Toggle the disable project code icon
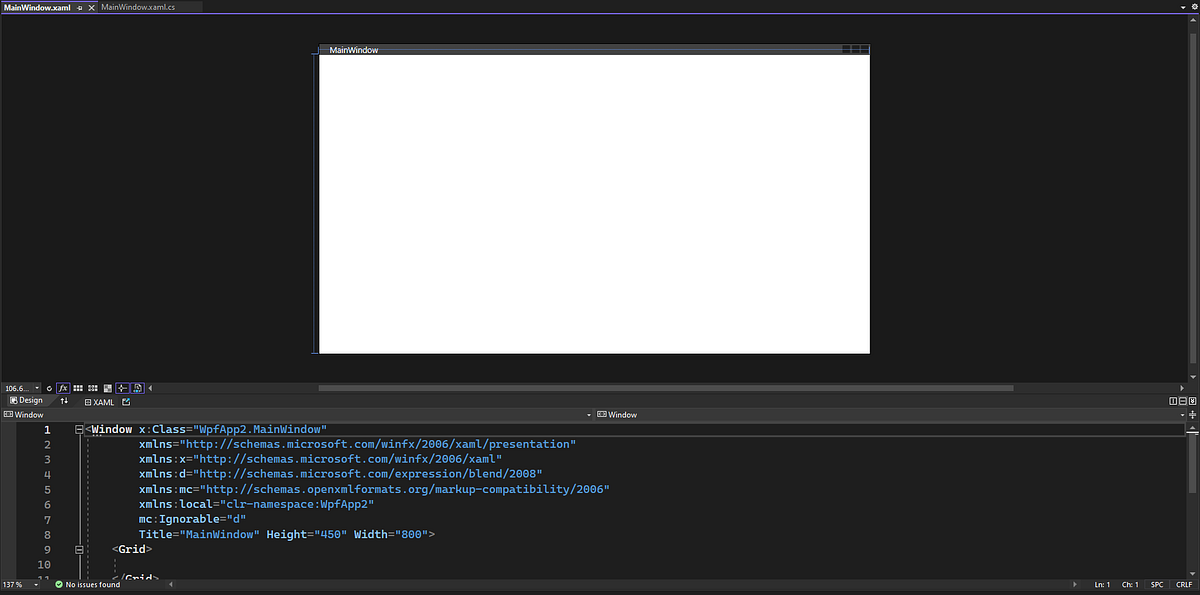1200x595 pixels. pos(137,388)
